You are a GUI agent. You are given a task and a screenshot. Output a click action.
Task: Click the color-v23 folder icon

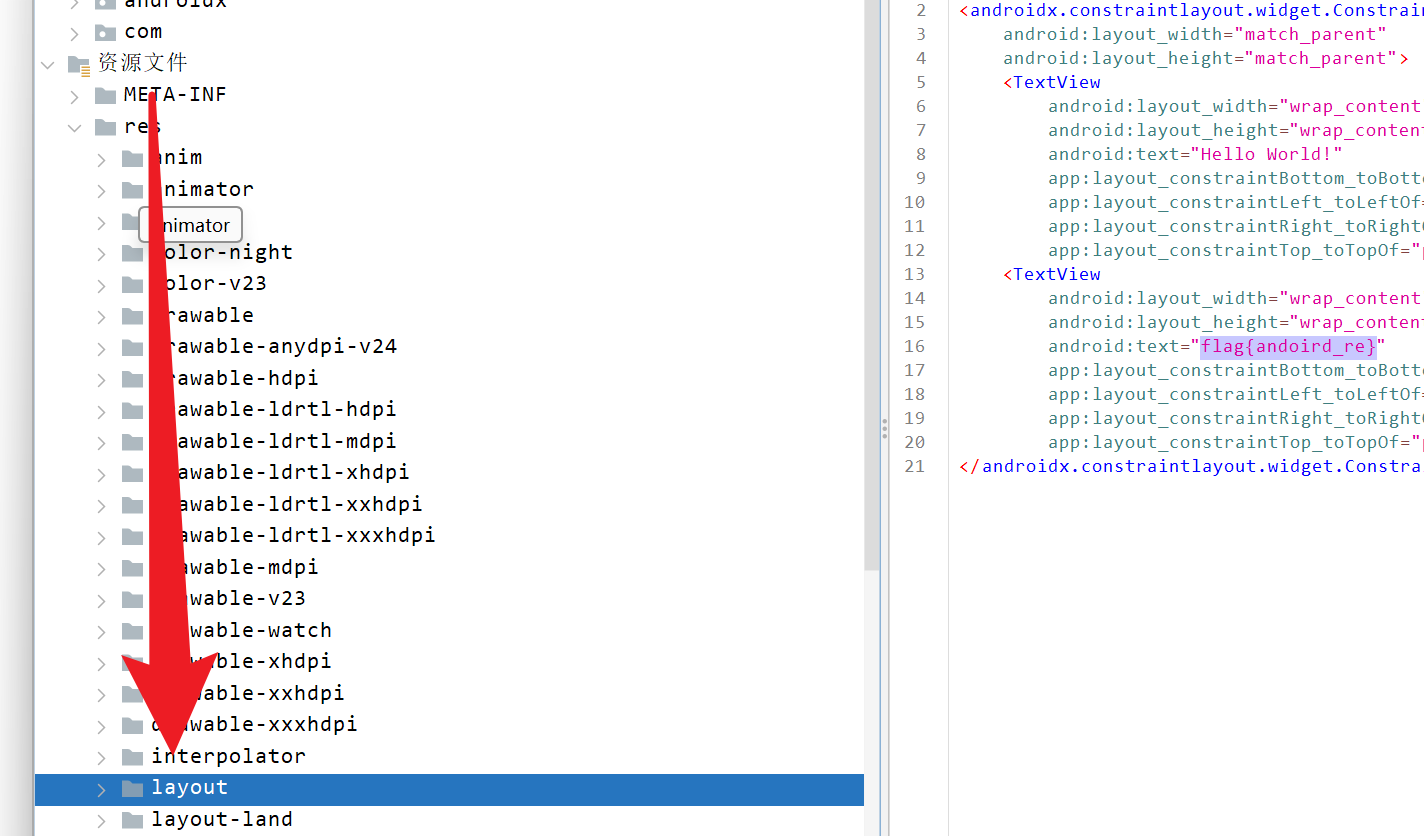click(132, 284)
